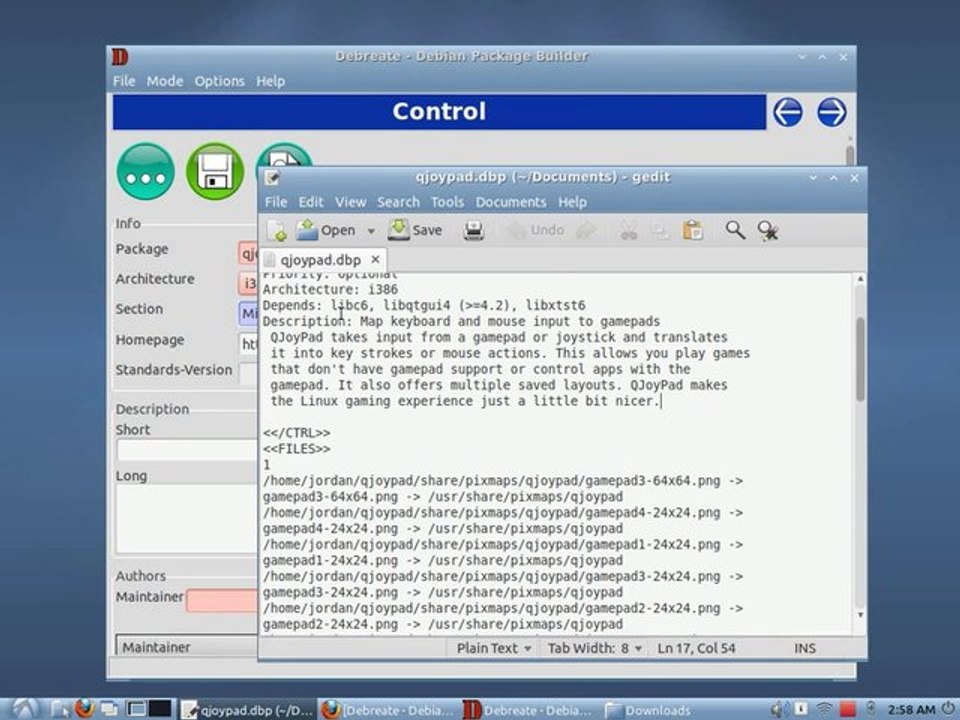
Task: Open Debreate Help menu
Action: coord(270,81)
